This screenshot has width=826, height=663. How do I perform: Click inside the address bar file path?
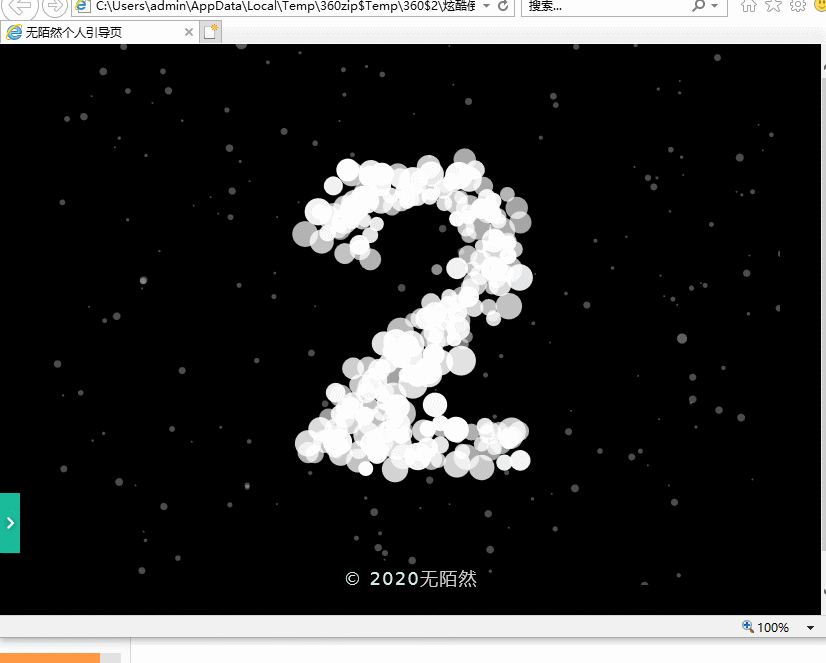[x=280, y=6]
